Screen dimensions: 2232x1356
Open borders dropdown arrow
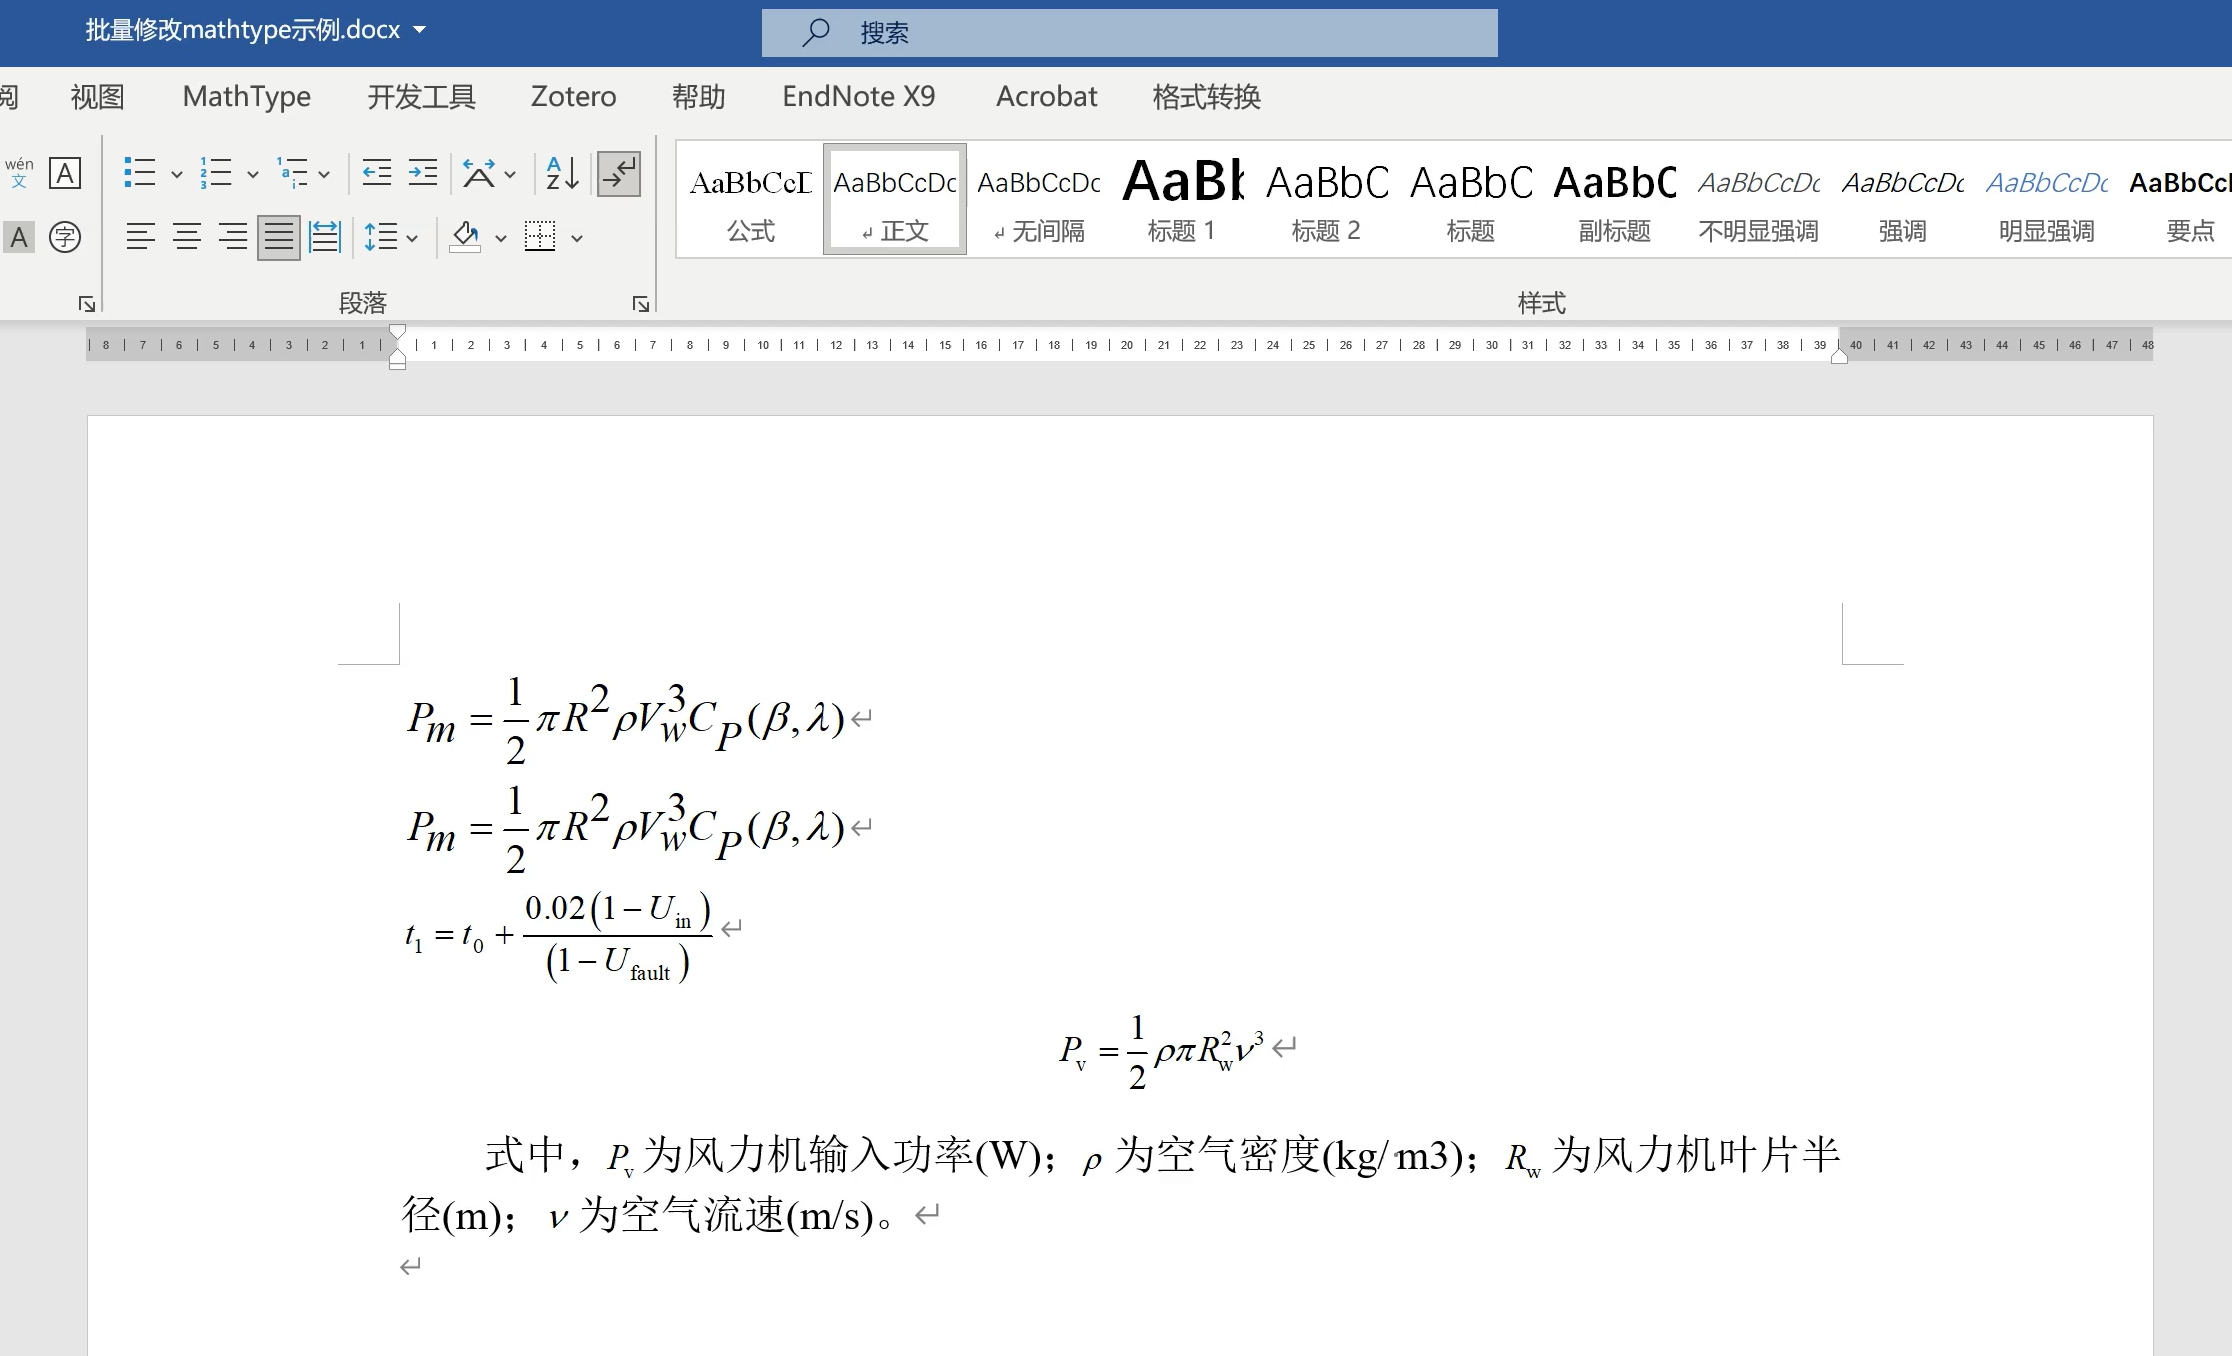coord(577,238)
